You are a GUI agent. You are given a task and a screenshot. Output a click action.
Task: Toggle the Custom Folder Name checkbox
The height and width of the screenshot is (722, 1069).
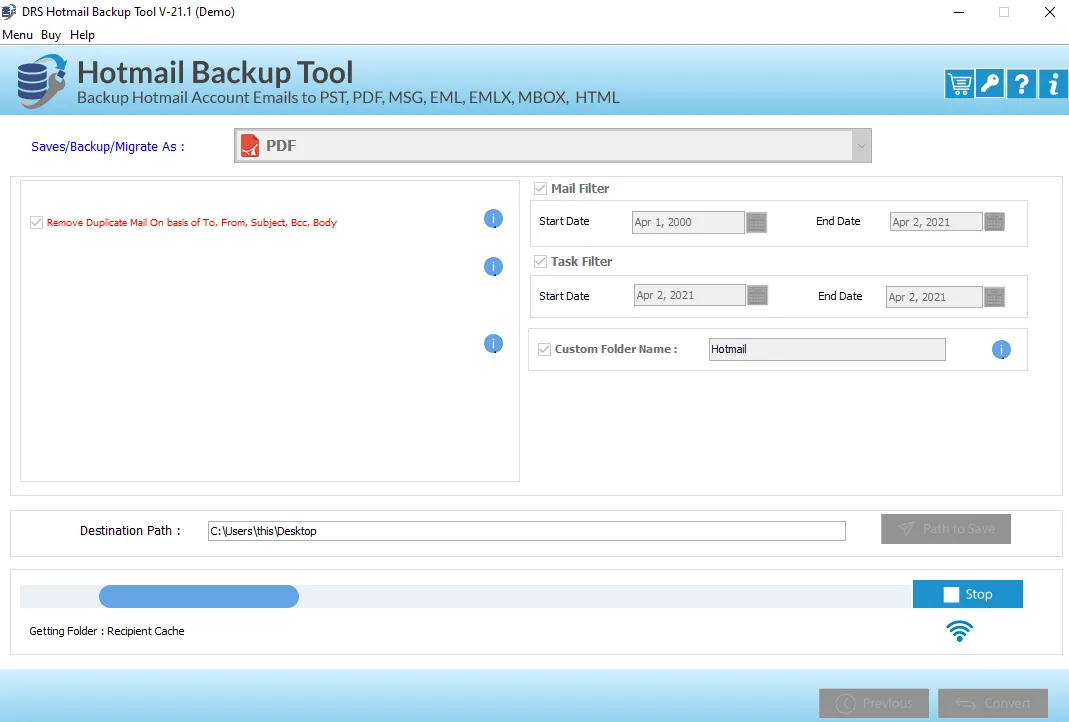[x=544, y=349]
